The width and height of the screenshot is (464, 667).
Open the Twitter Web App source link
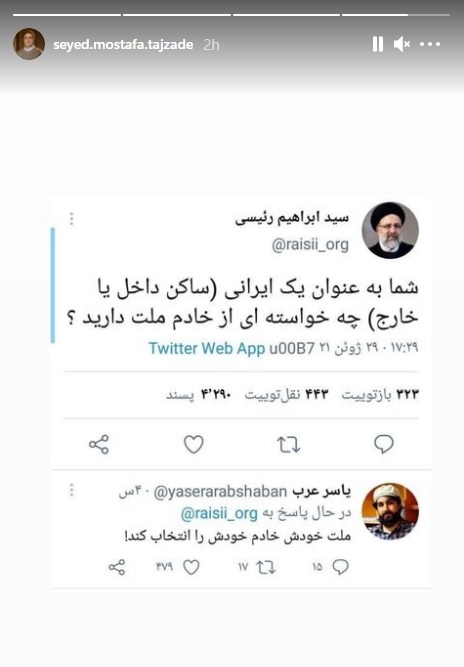(207, 348)
